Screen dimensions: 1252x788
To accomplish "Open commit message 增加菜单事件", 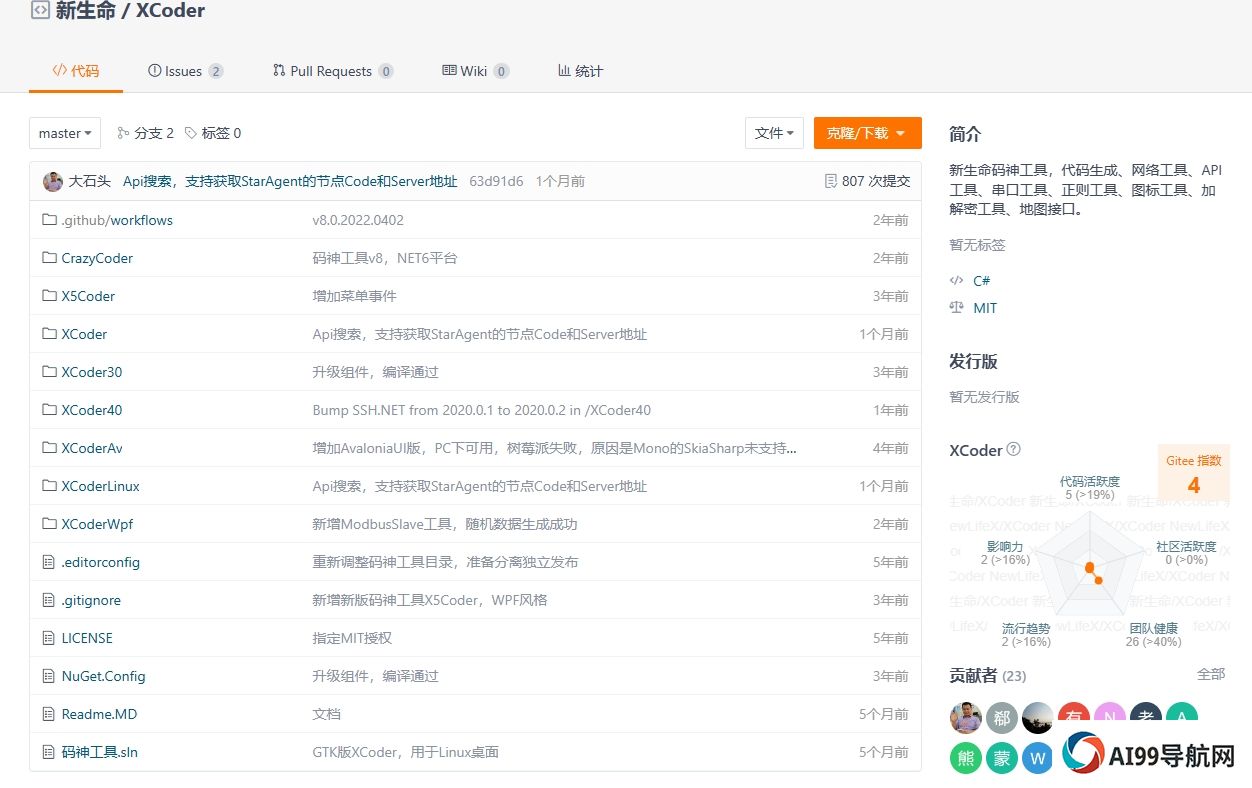I will (355, 296).
